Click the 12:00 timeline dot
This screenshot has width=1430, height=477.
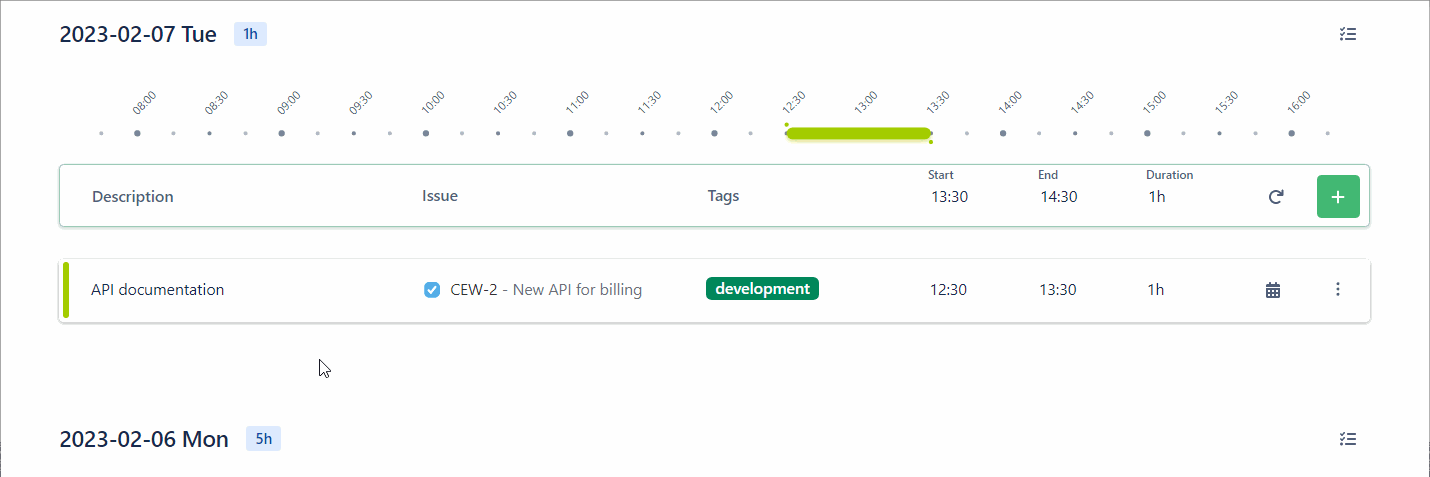pos(714,133)
